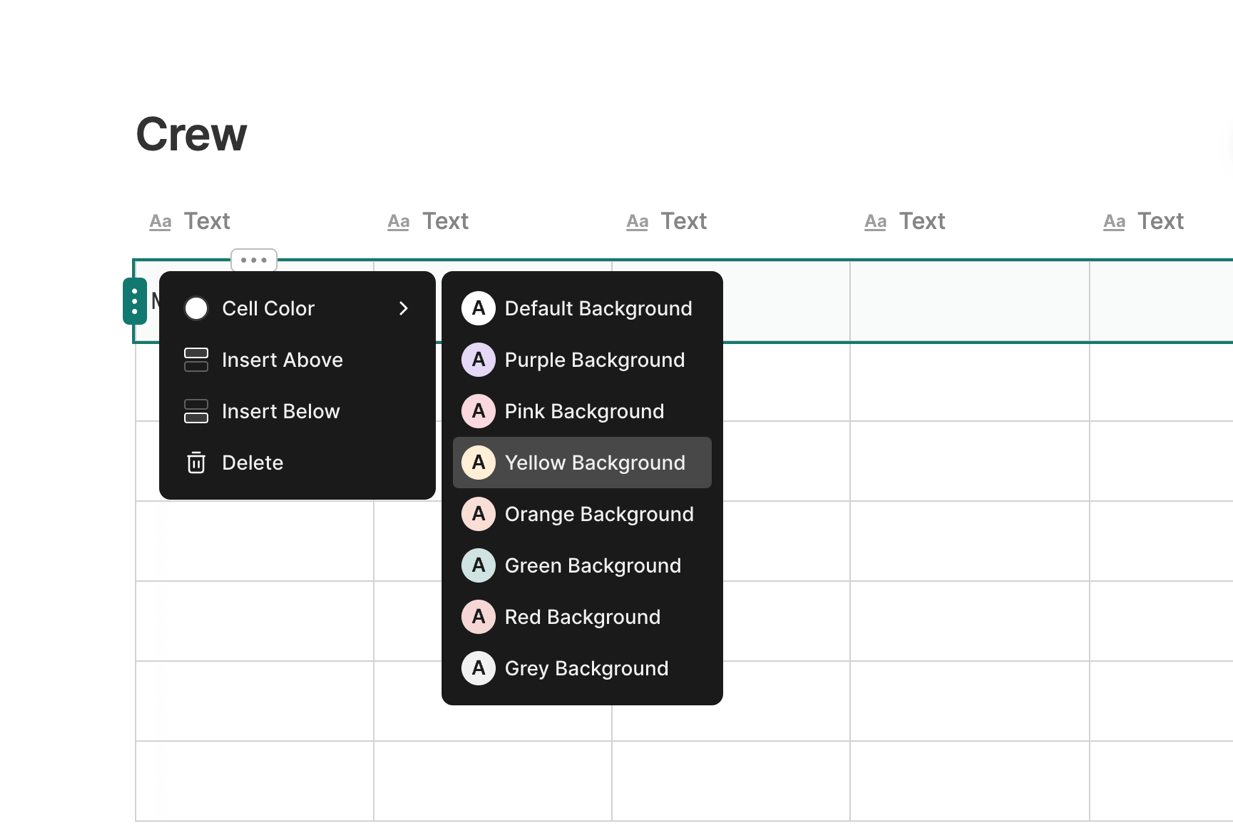
Task: Click the Delete trash can icon
Action: pyautogui.click(x=196, y=463)
